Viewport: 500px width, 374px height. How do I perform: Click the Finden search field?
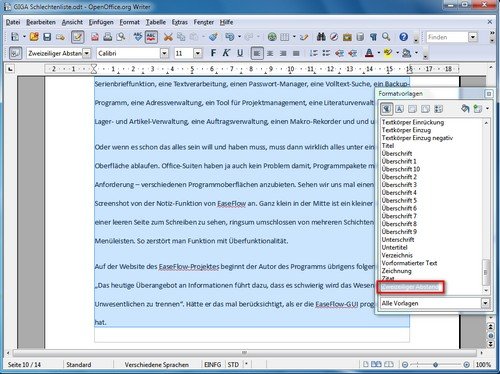click(x=447, y=37)
